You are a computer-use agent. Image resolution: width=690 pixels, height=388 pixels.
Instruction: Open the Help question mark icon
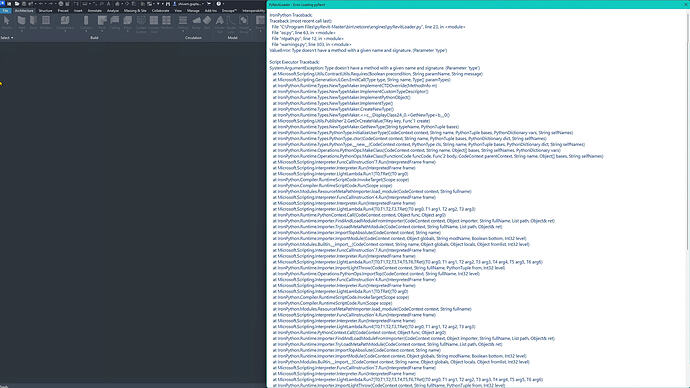219,4
